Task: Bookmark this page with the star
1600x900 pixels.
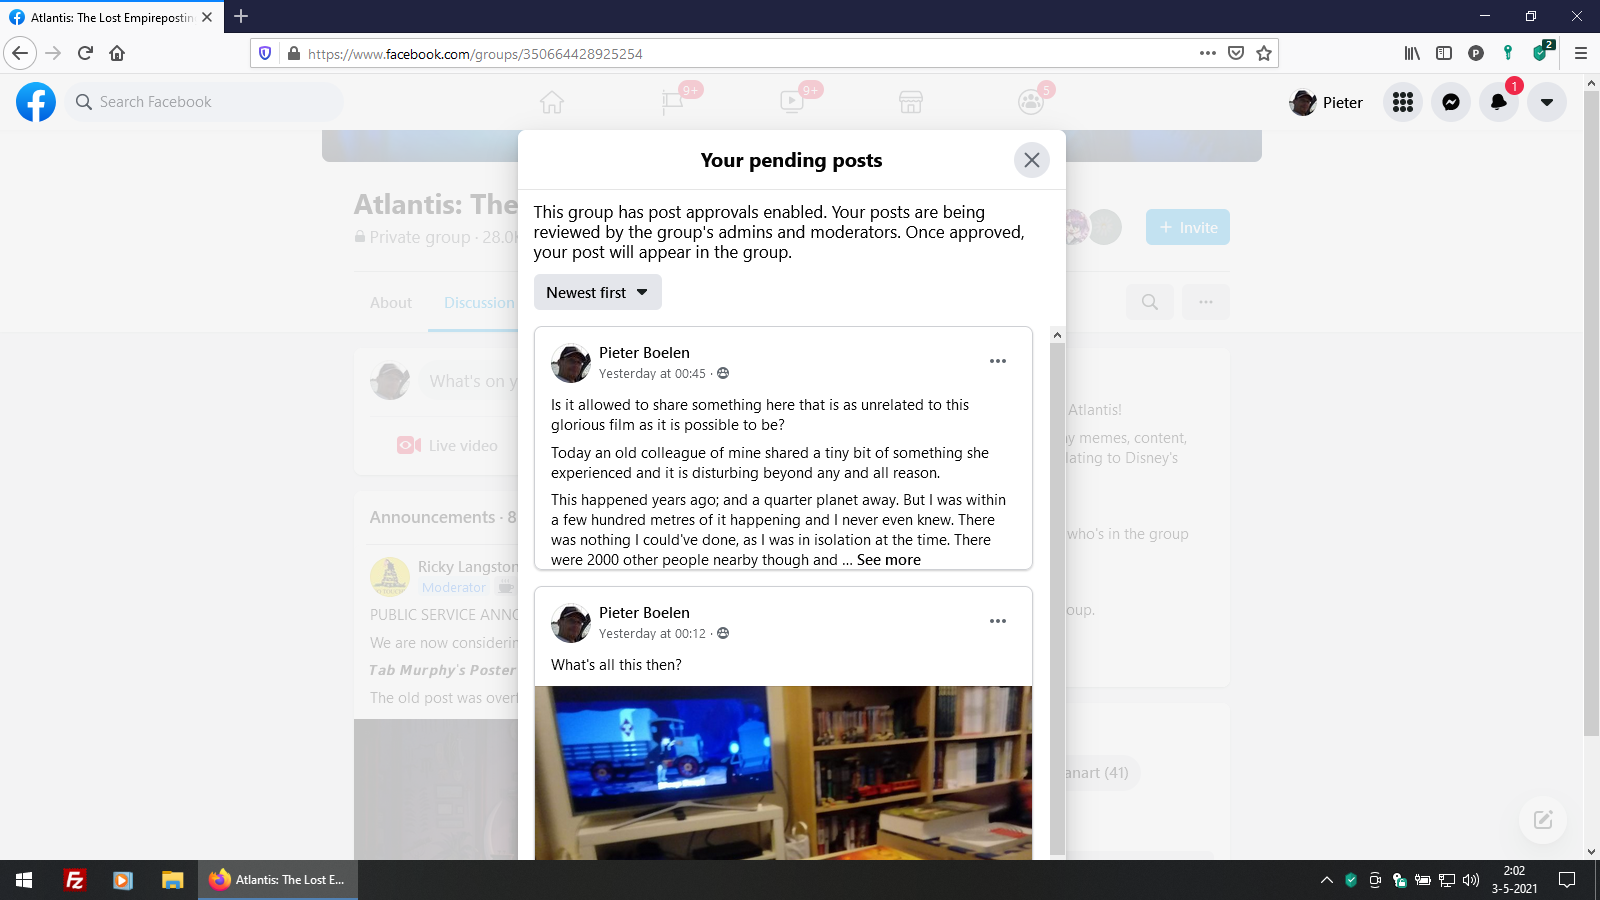Action: (x=1264, y=53)
